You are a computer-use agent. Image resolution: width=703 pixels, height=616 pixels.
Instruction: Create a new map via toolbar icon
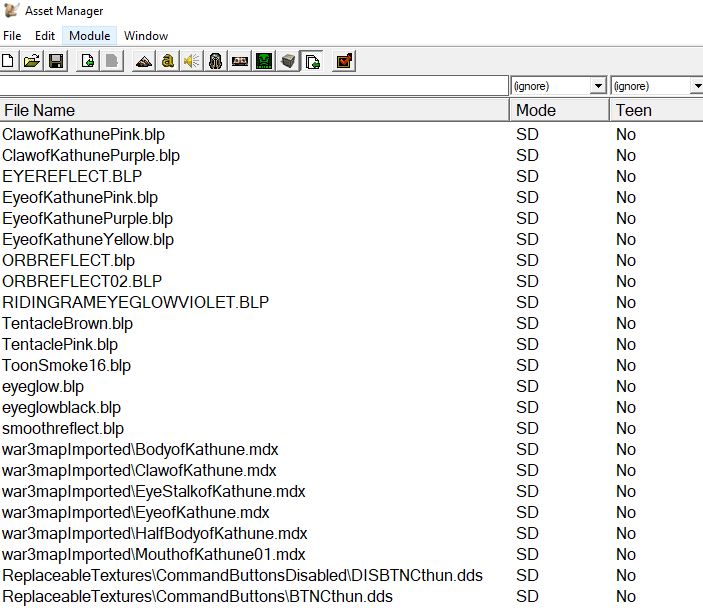point(8,61)
